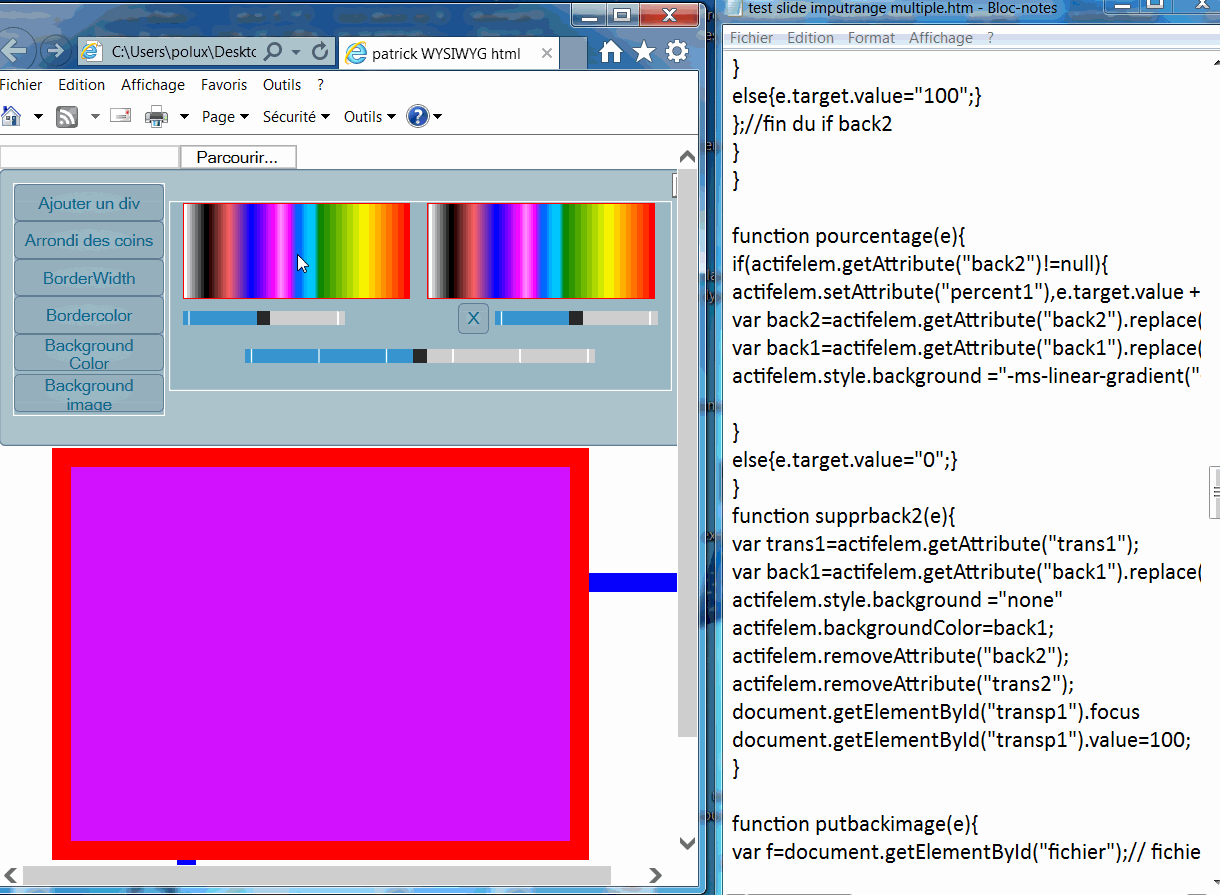The width and height of the screenshot is (1220, 895).
Task: Refresh the page in Internet Explorer
Action: [320, 51]
